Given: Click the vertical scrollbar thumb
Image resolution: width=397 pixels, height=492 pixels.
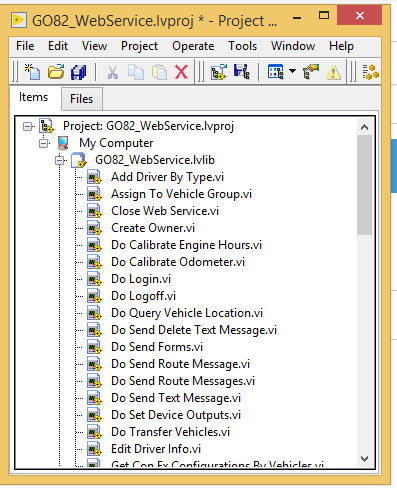Looking at the screenshot, I should [x=364, y=185].
